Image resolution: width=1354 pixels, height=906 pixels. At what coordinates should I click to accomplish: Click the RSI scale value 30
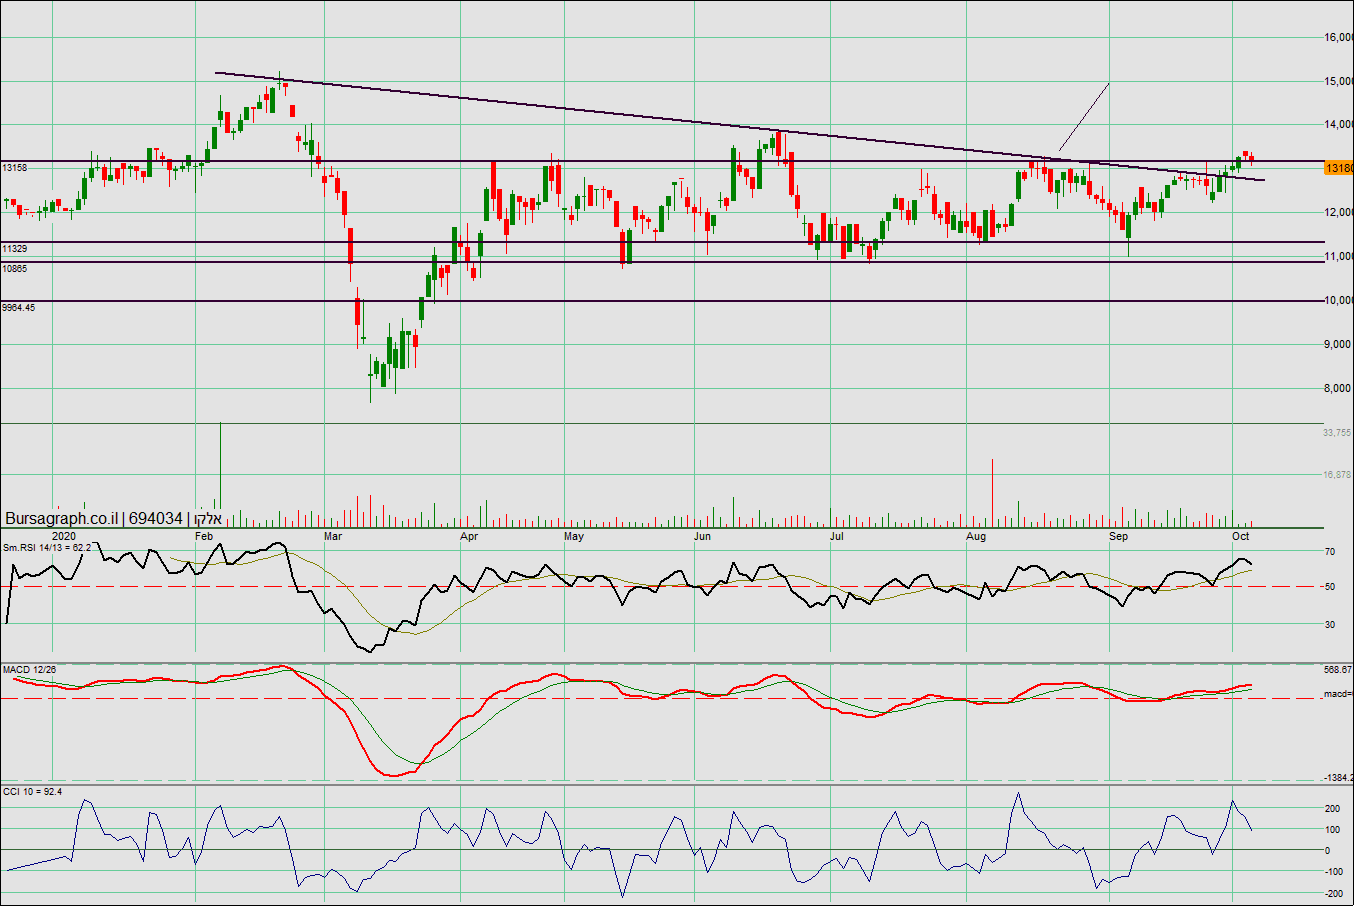coord(1330,625)
